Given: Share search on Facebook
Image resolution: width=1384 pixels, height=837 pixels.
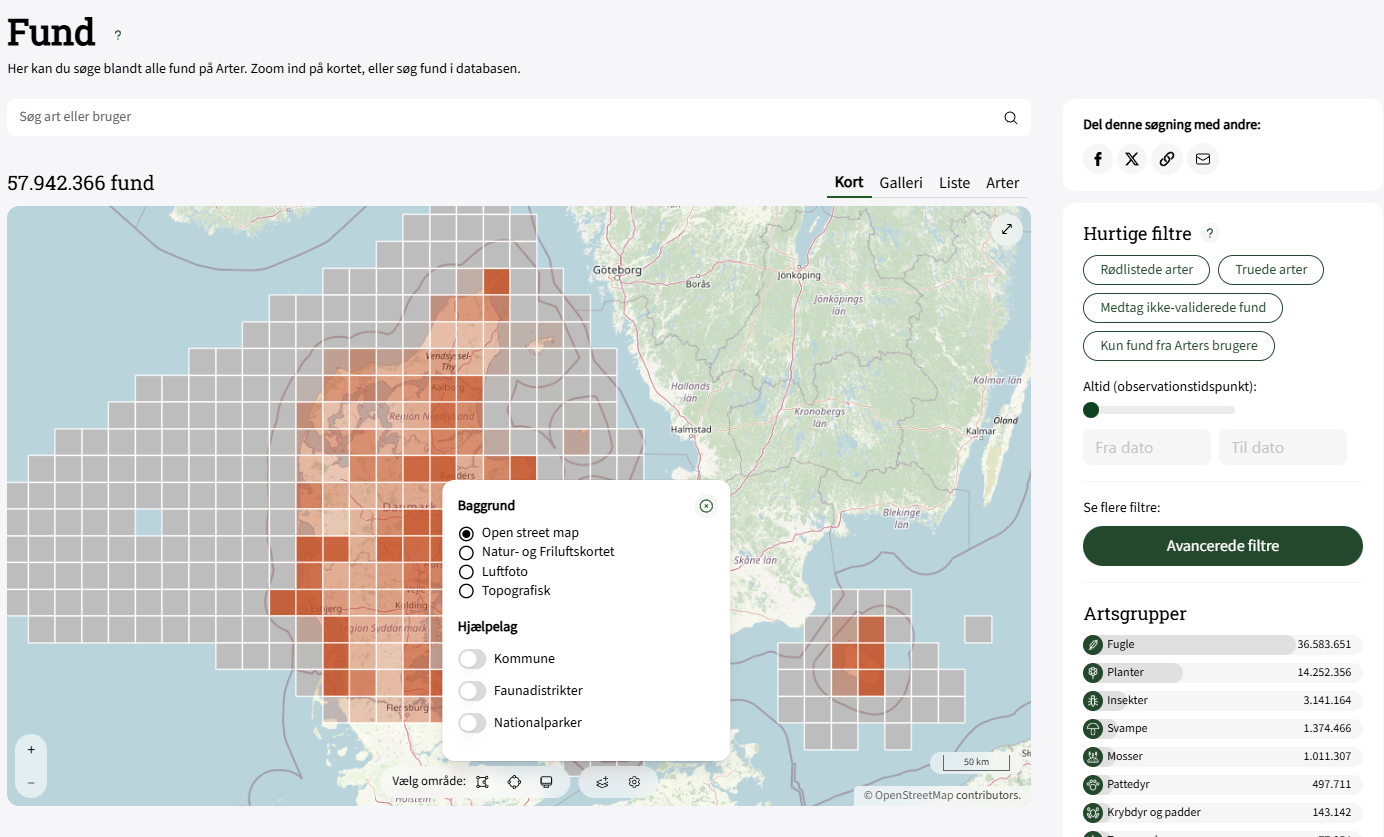Looking at the screenshot, I should pos(1098,159).
